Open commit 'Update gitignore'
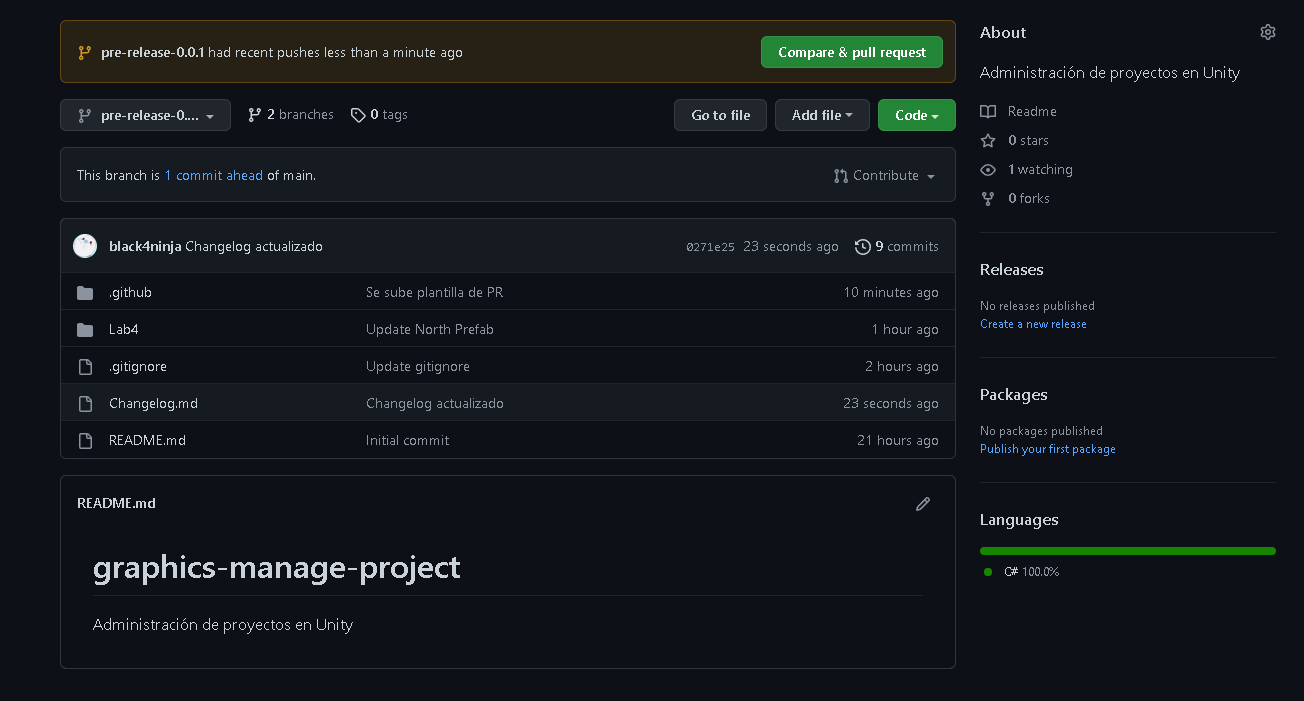The height and width of the screenshot is (701, 1304). point(418,367)
